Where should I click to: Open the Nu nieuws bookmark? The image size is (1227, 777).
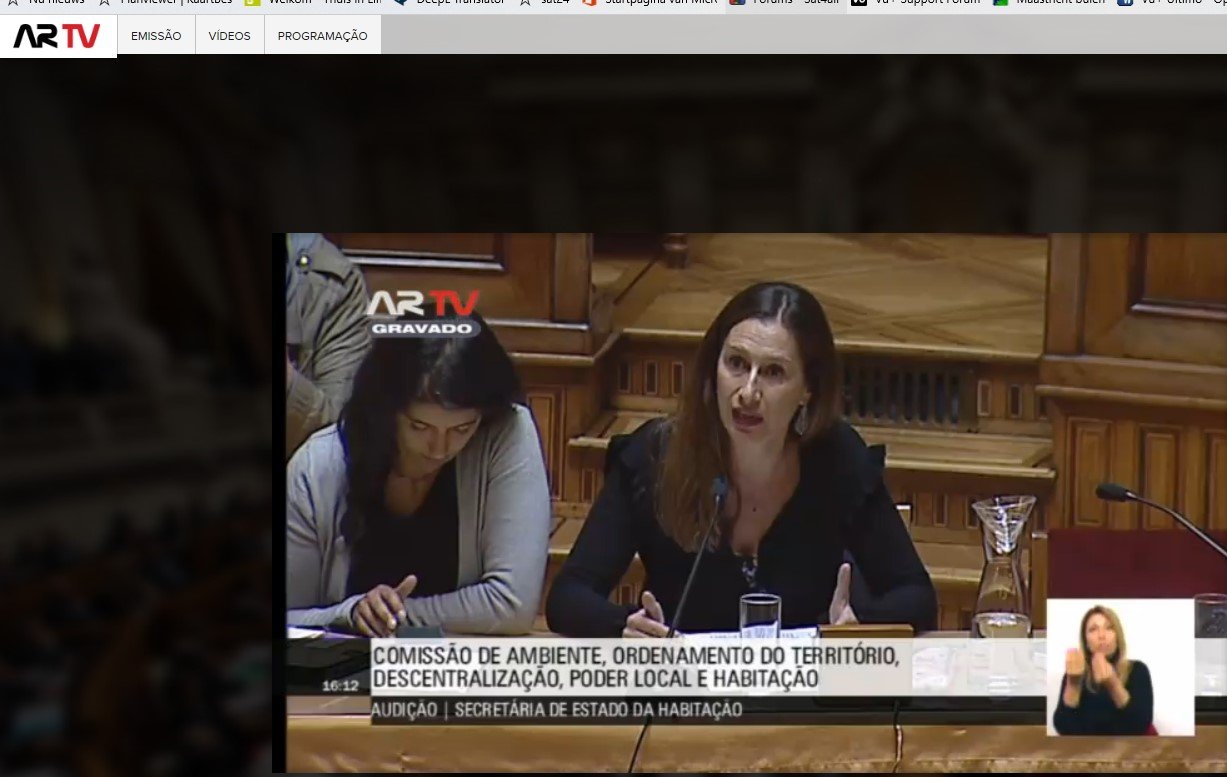50,3
